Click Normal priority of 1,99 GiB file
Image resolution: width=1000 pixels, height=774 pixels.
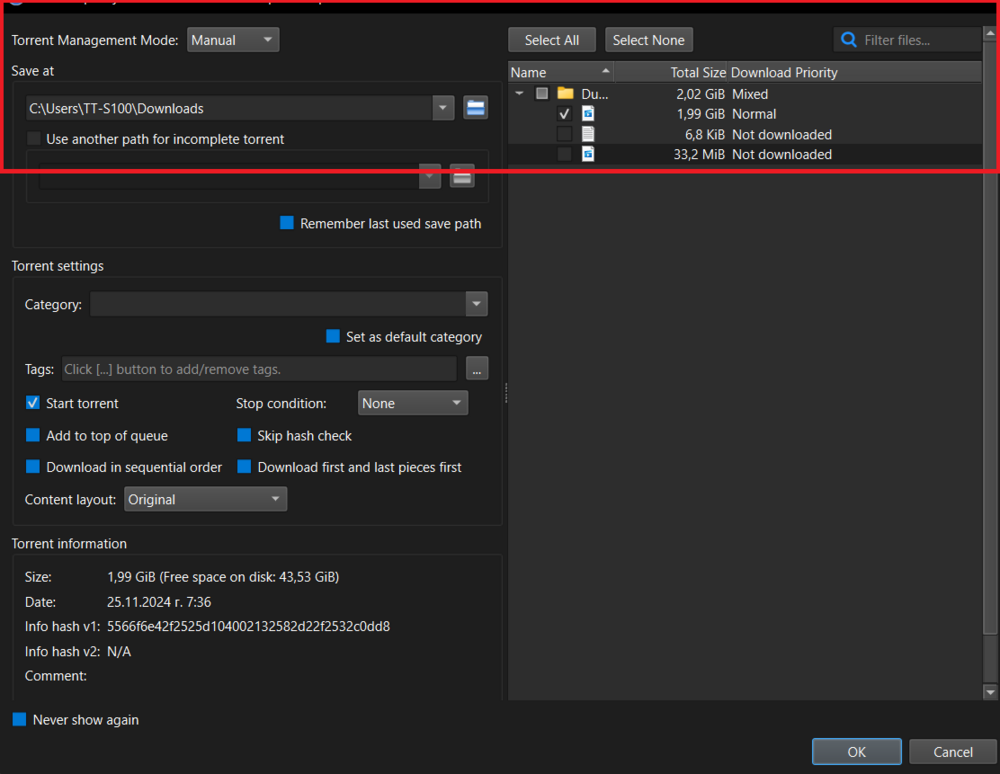754,114
